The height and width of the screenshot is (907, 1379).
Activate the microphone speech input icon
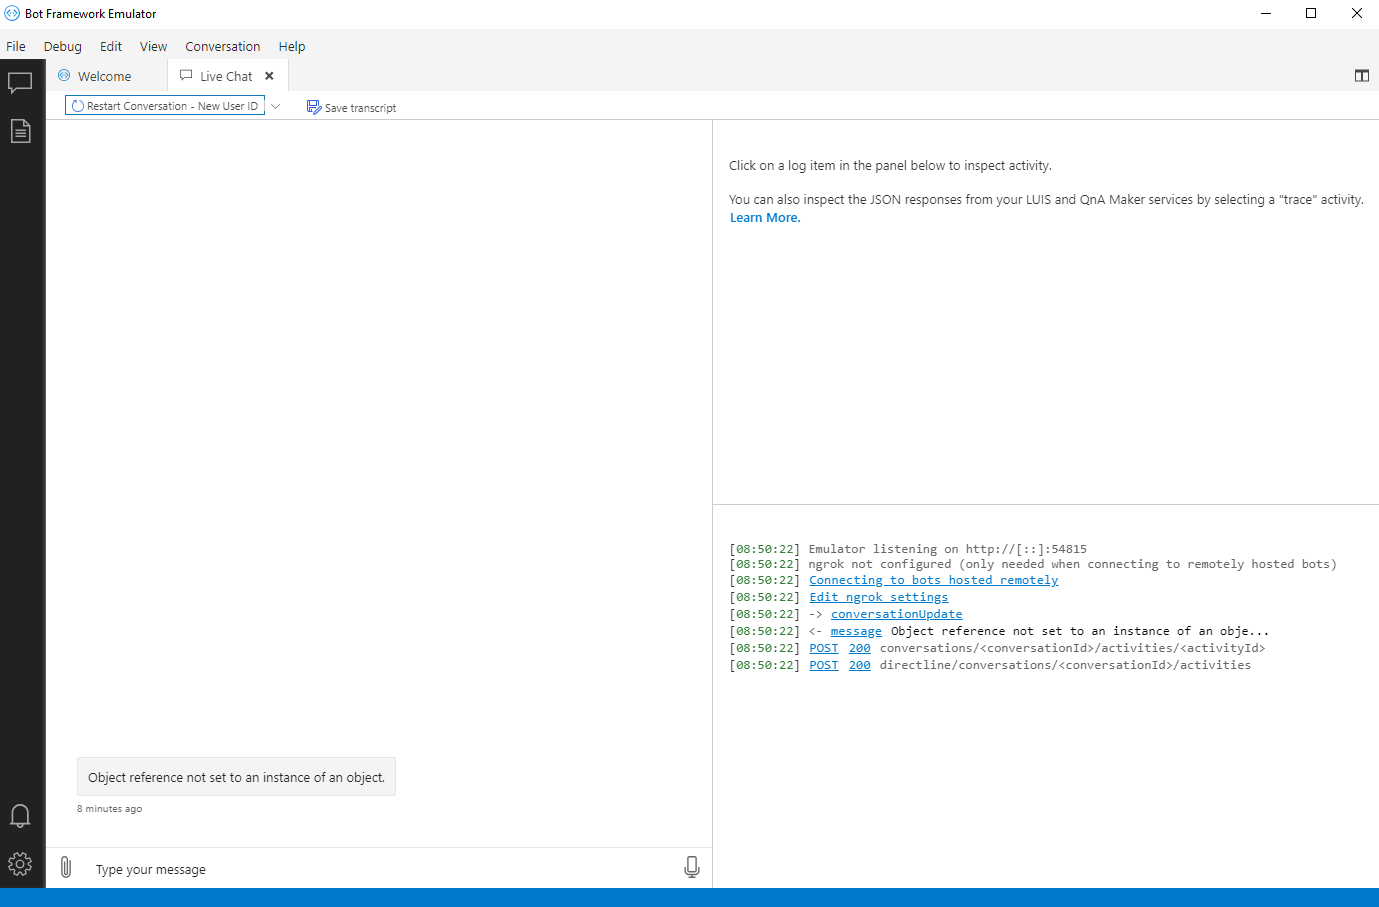pos(692,867)
